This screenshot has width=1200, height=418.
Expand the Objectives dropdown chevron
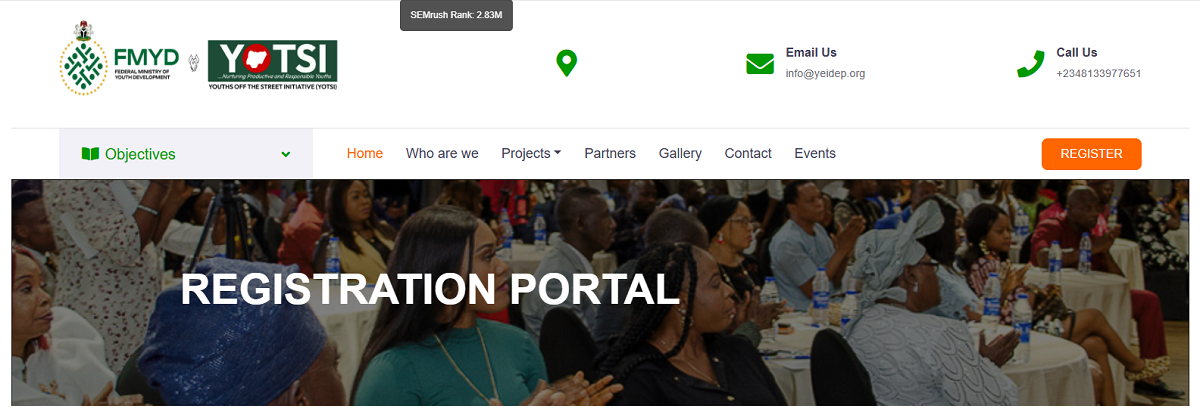(286, 154)
